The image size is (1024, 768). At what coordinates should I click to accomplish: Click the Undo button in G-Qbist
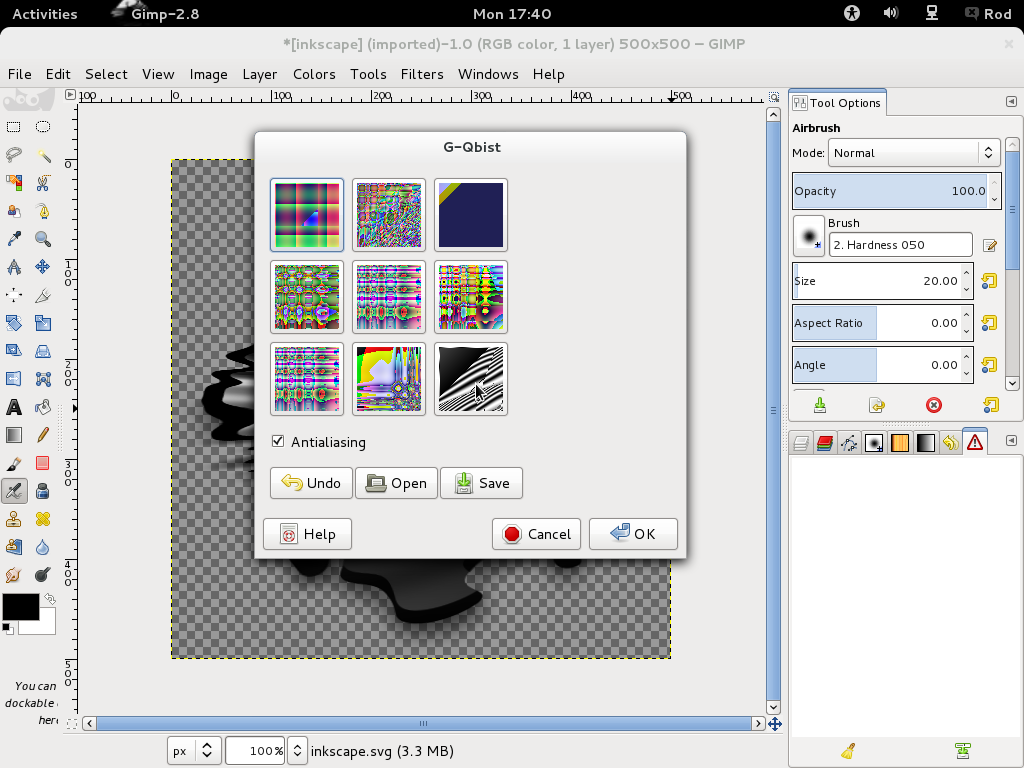(312, 483)
